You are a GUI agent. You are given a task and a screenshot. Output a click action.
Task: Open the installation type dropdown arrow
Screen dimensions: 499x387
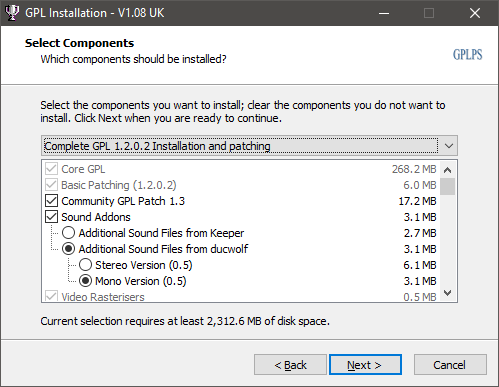tap(449, 146)
